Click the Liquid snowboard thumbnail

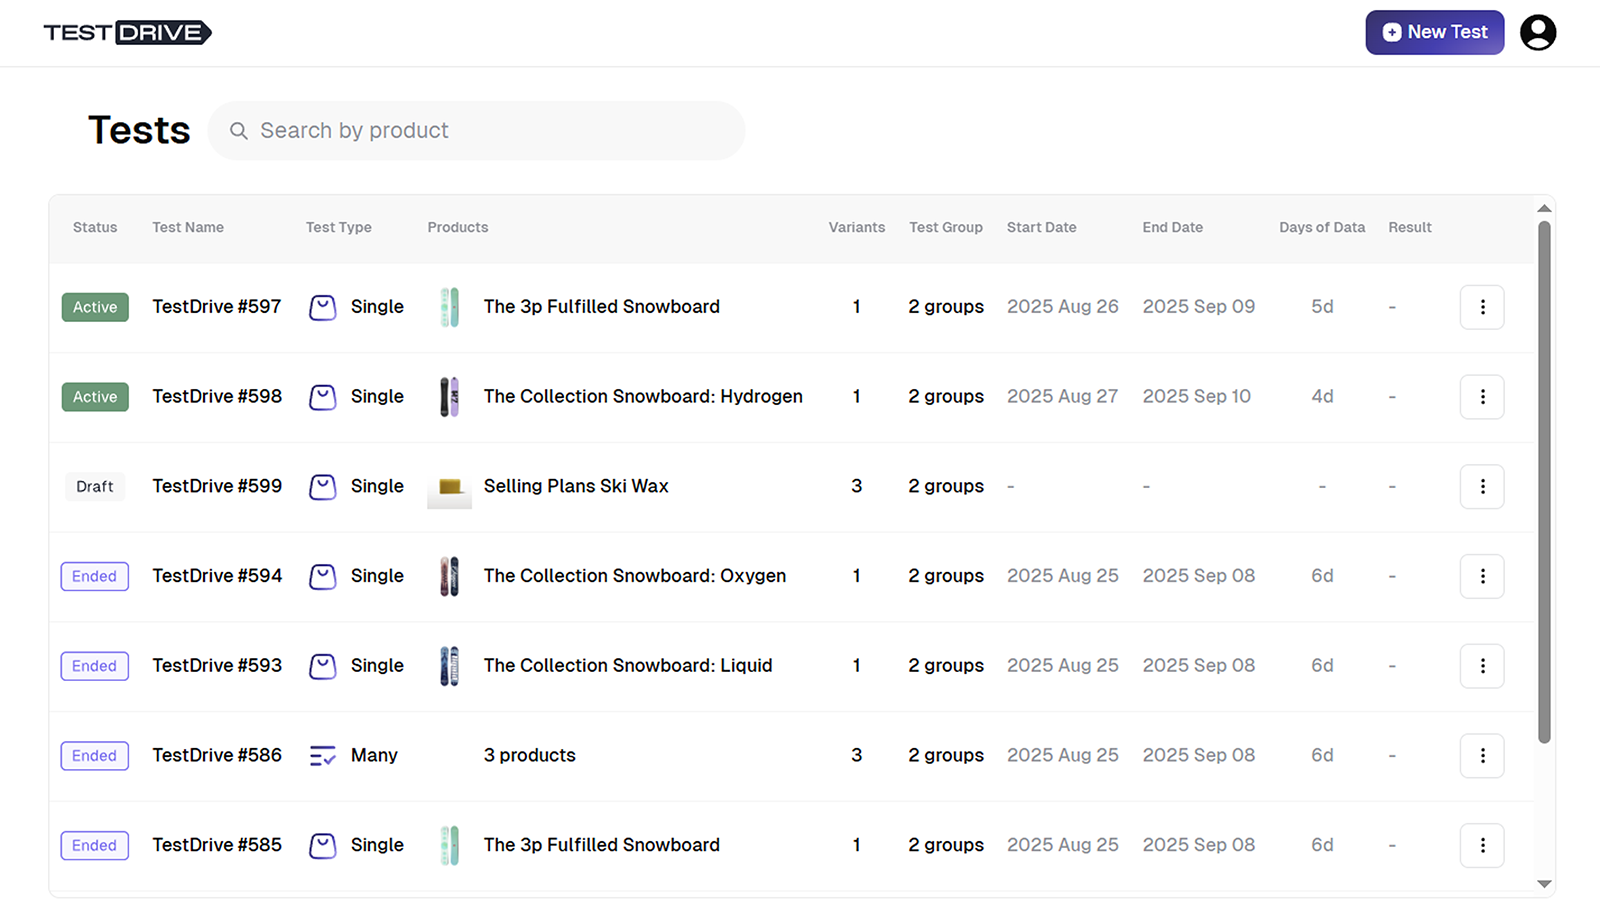pos(450,666)
